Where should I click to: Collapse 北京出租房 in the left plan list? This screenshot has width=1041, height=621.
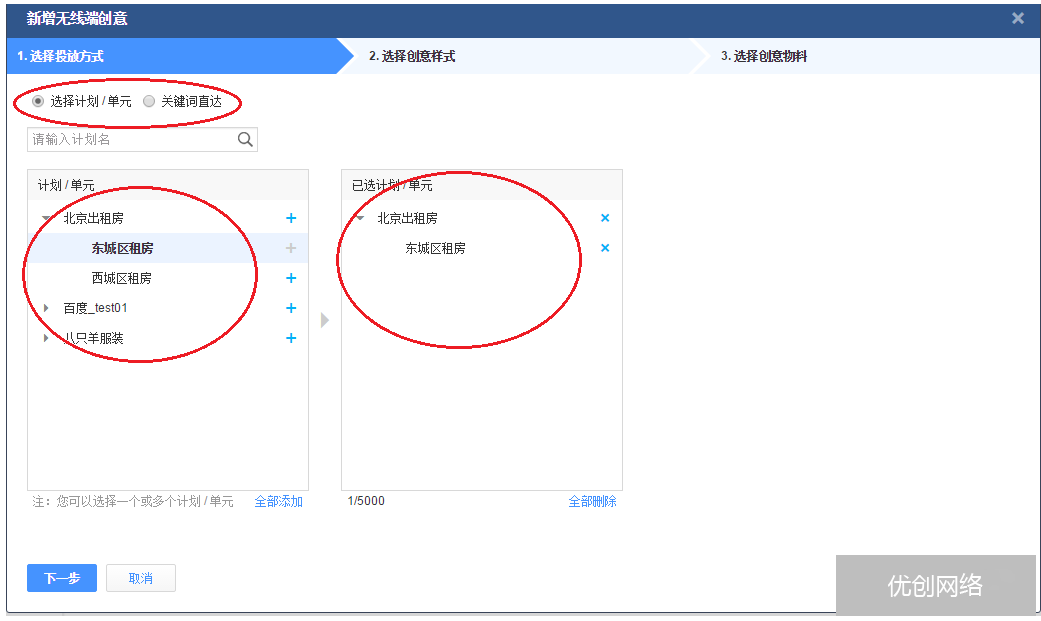point(46,219)
